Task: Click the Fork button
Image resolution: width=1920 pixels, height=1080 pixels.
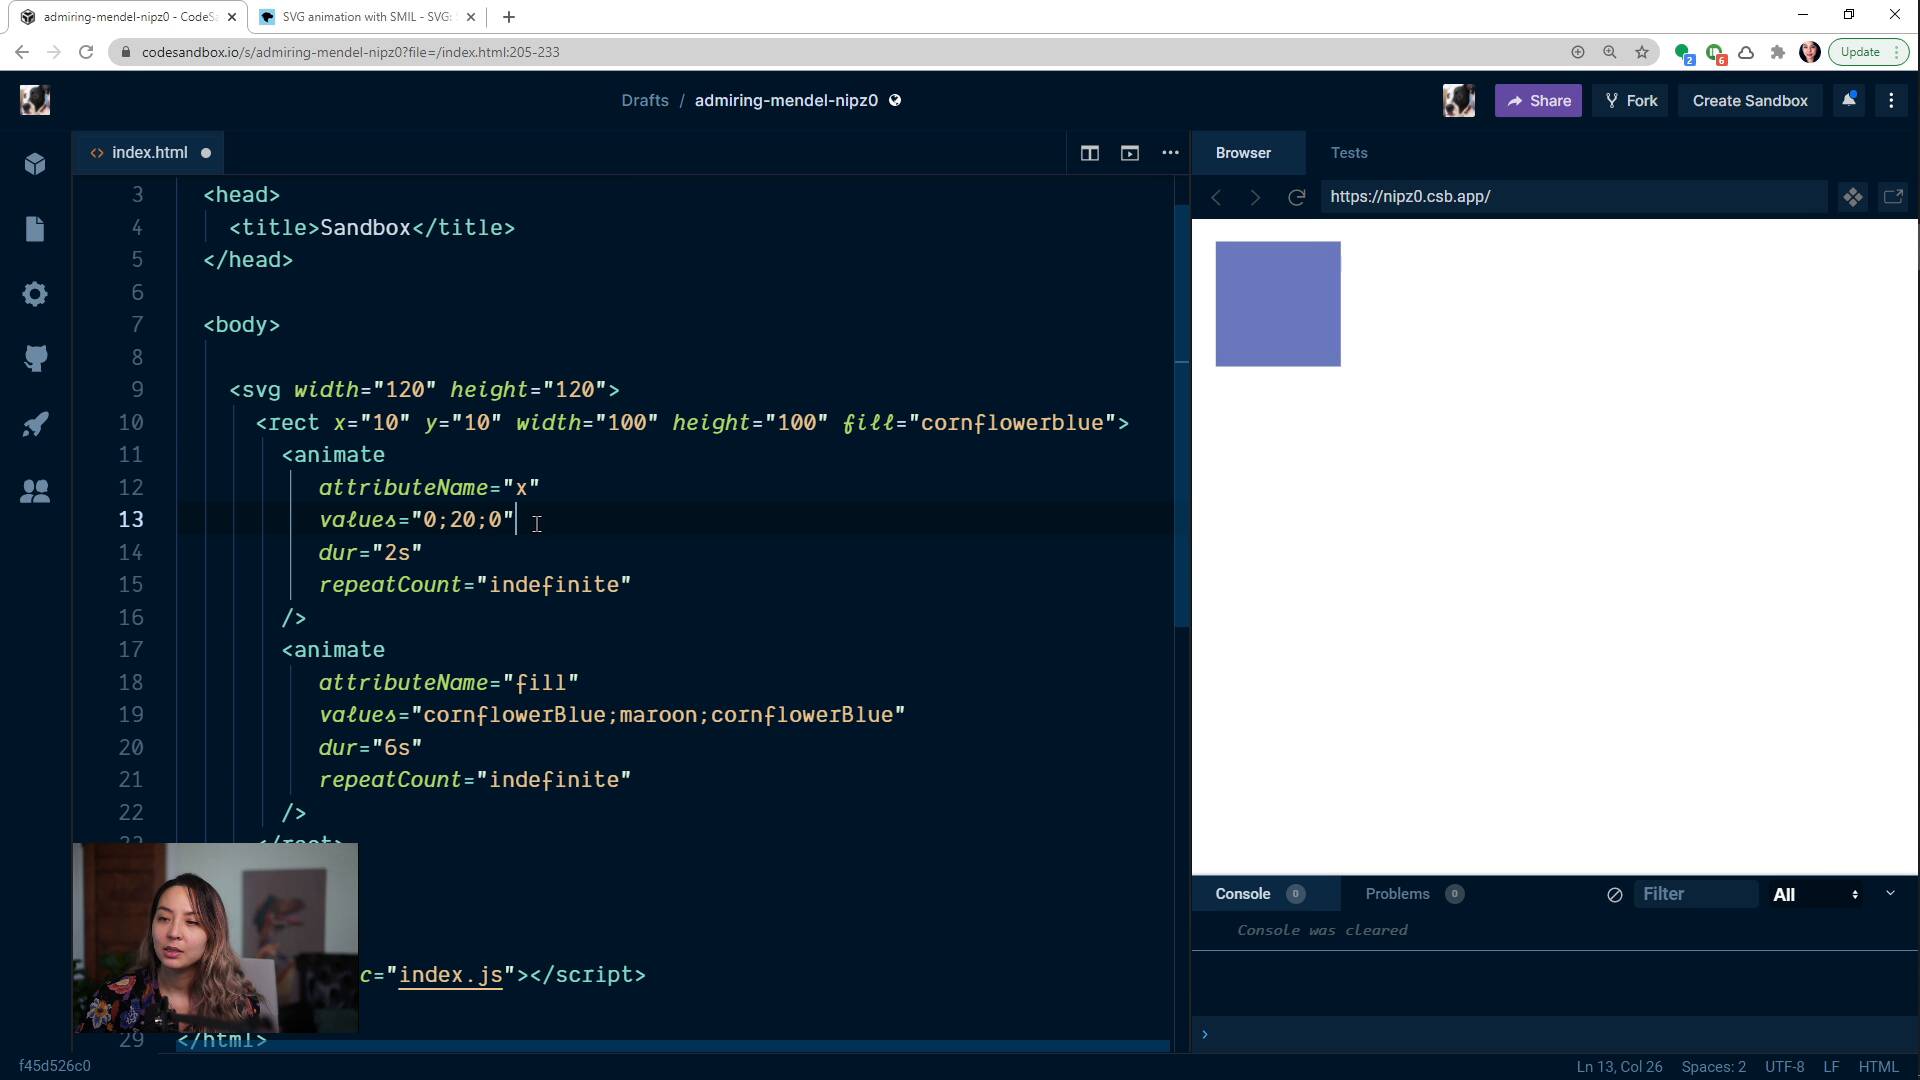Action: (1630, 101)
